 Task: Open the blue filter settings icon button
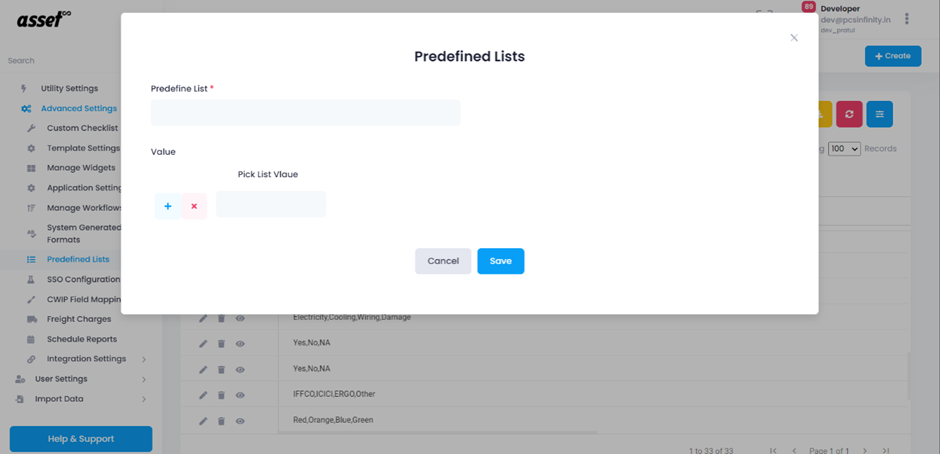[879, 114]
